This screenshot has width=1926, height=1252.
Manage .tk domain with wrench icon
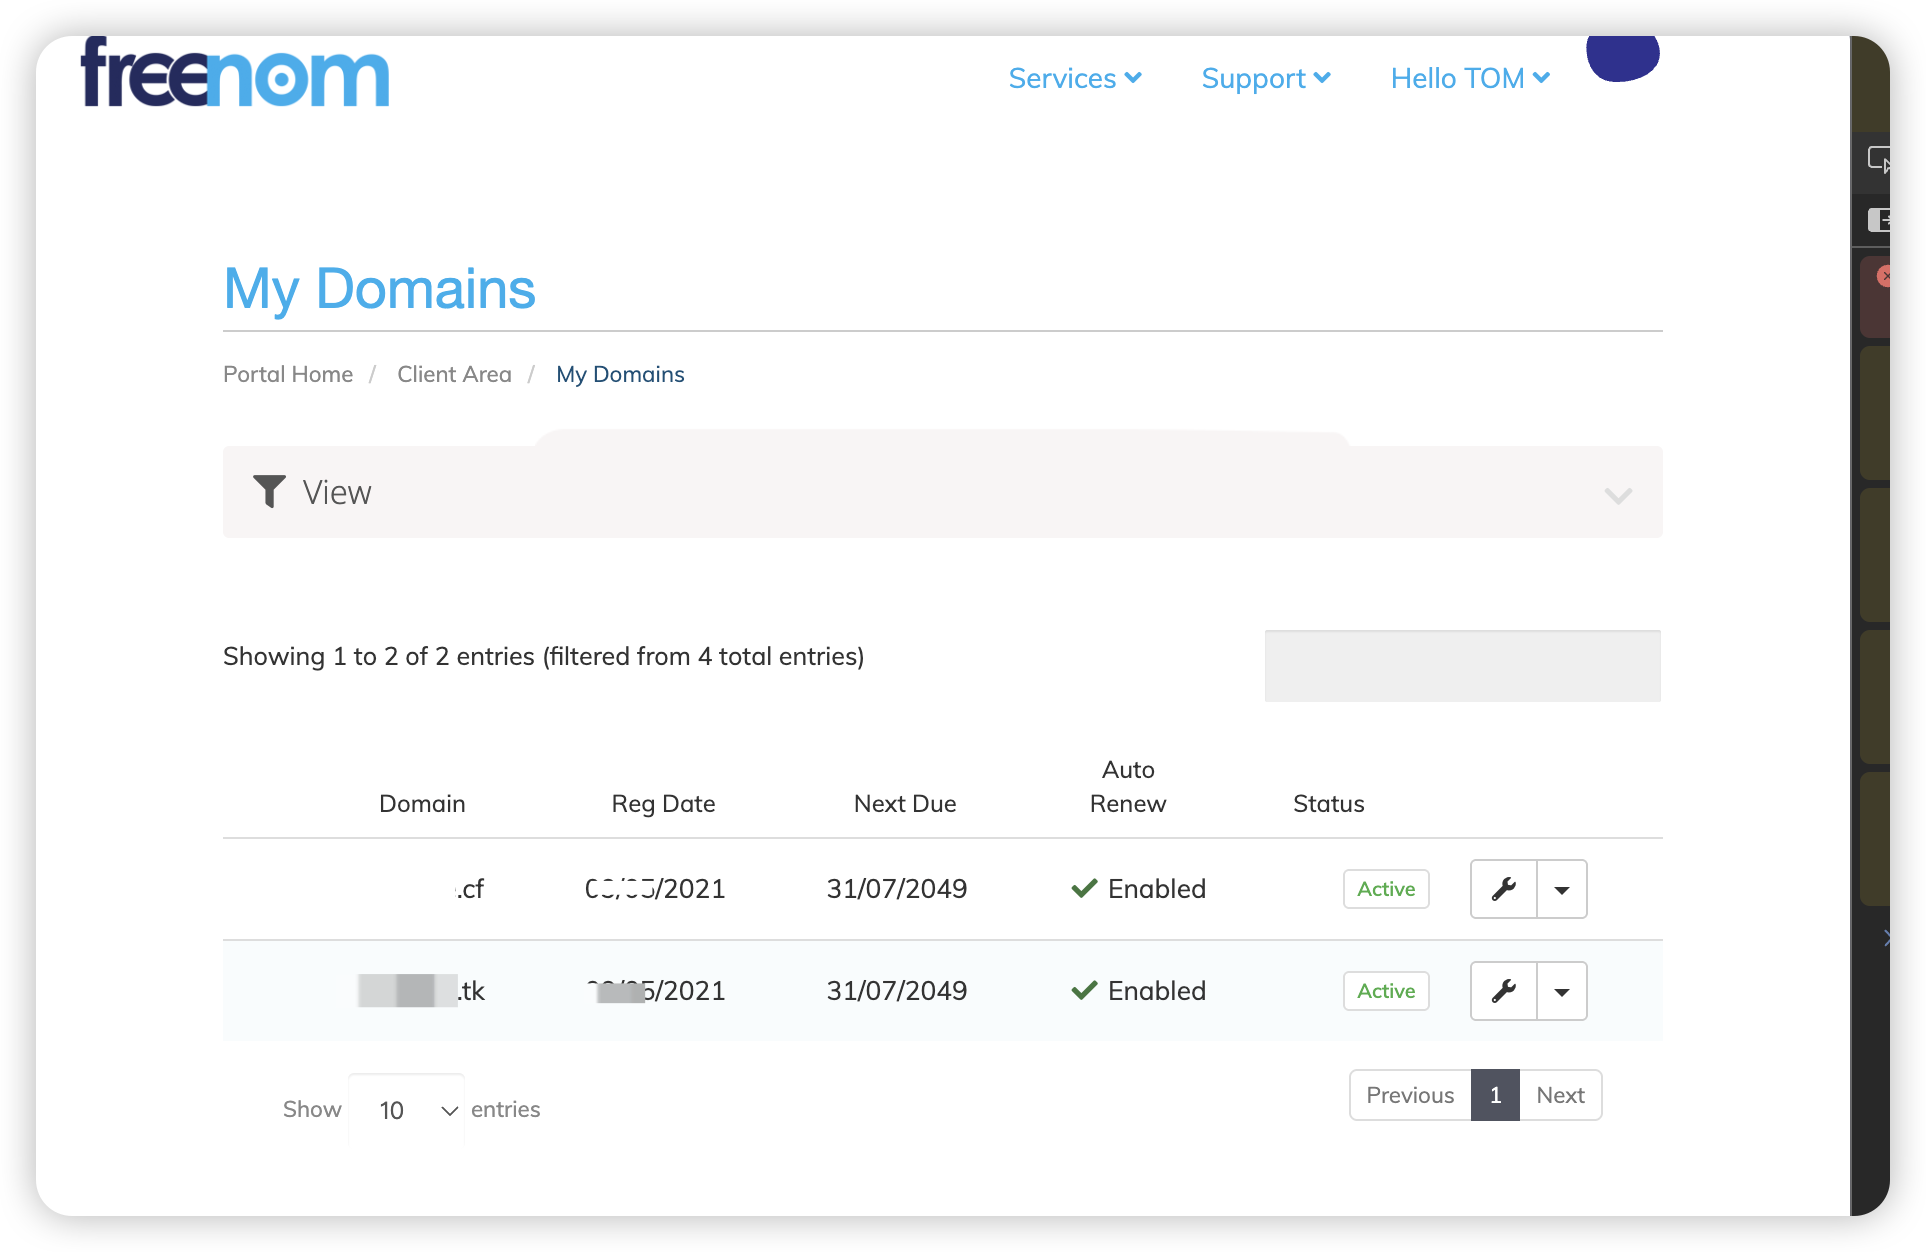point(1503,991)
